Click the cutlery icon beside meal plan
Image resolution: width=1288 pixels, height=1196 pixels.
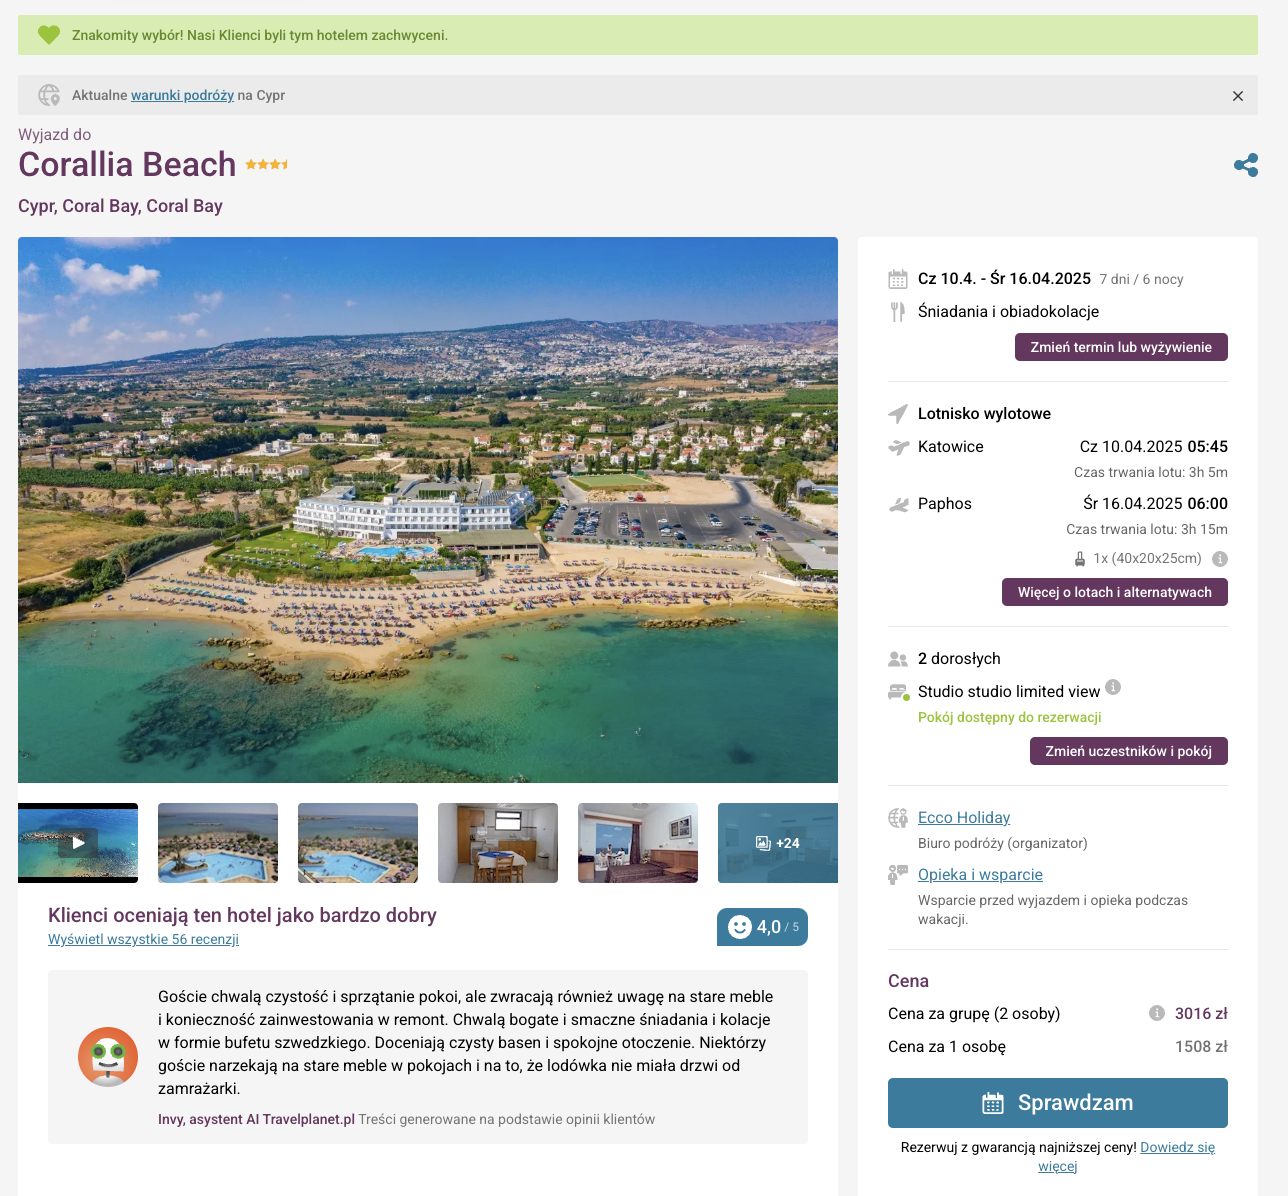[898, 312]
